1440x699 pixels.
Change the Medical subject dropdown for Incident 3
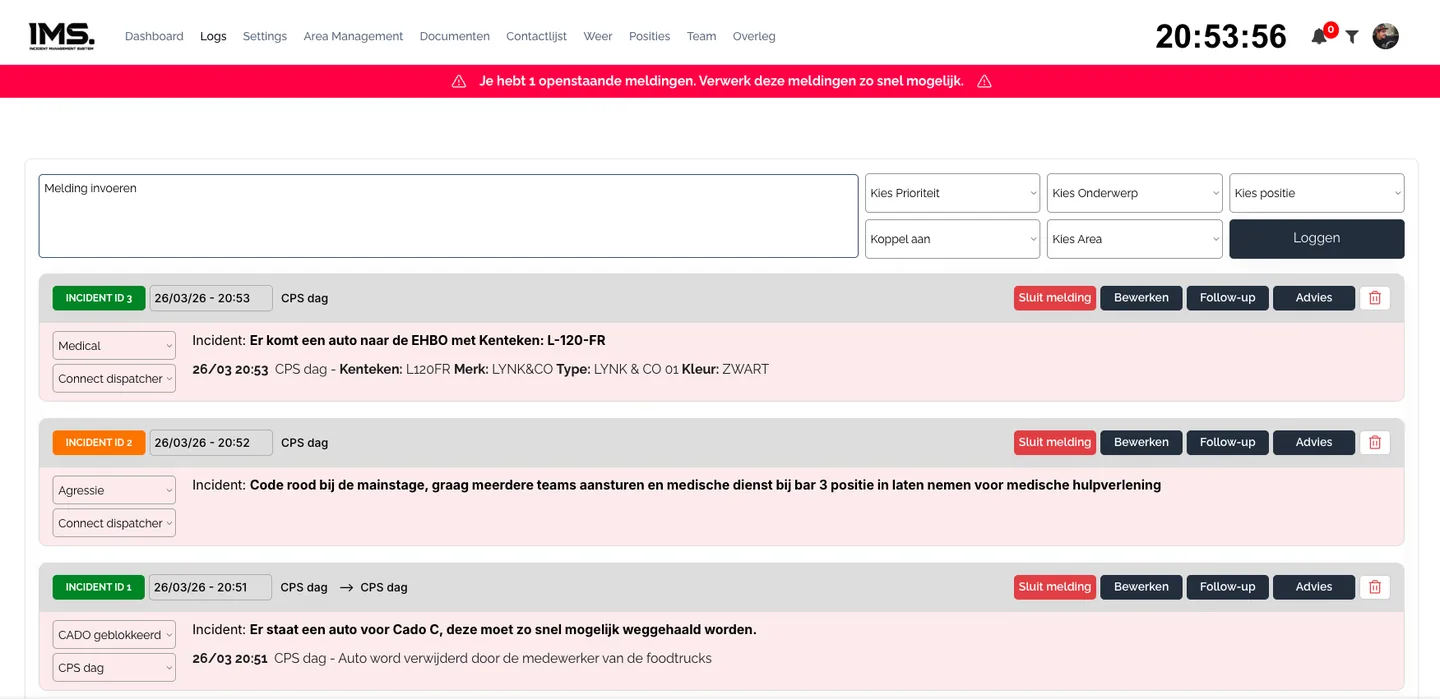[114, 346]
